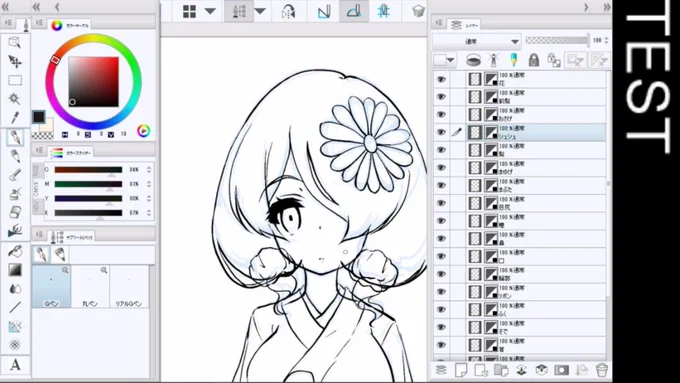The height and width of the screenshot is (383, 680).
Task: Collapse the left tool palette with double chevron
Action: (x=5, y=7)
